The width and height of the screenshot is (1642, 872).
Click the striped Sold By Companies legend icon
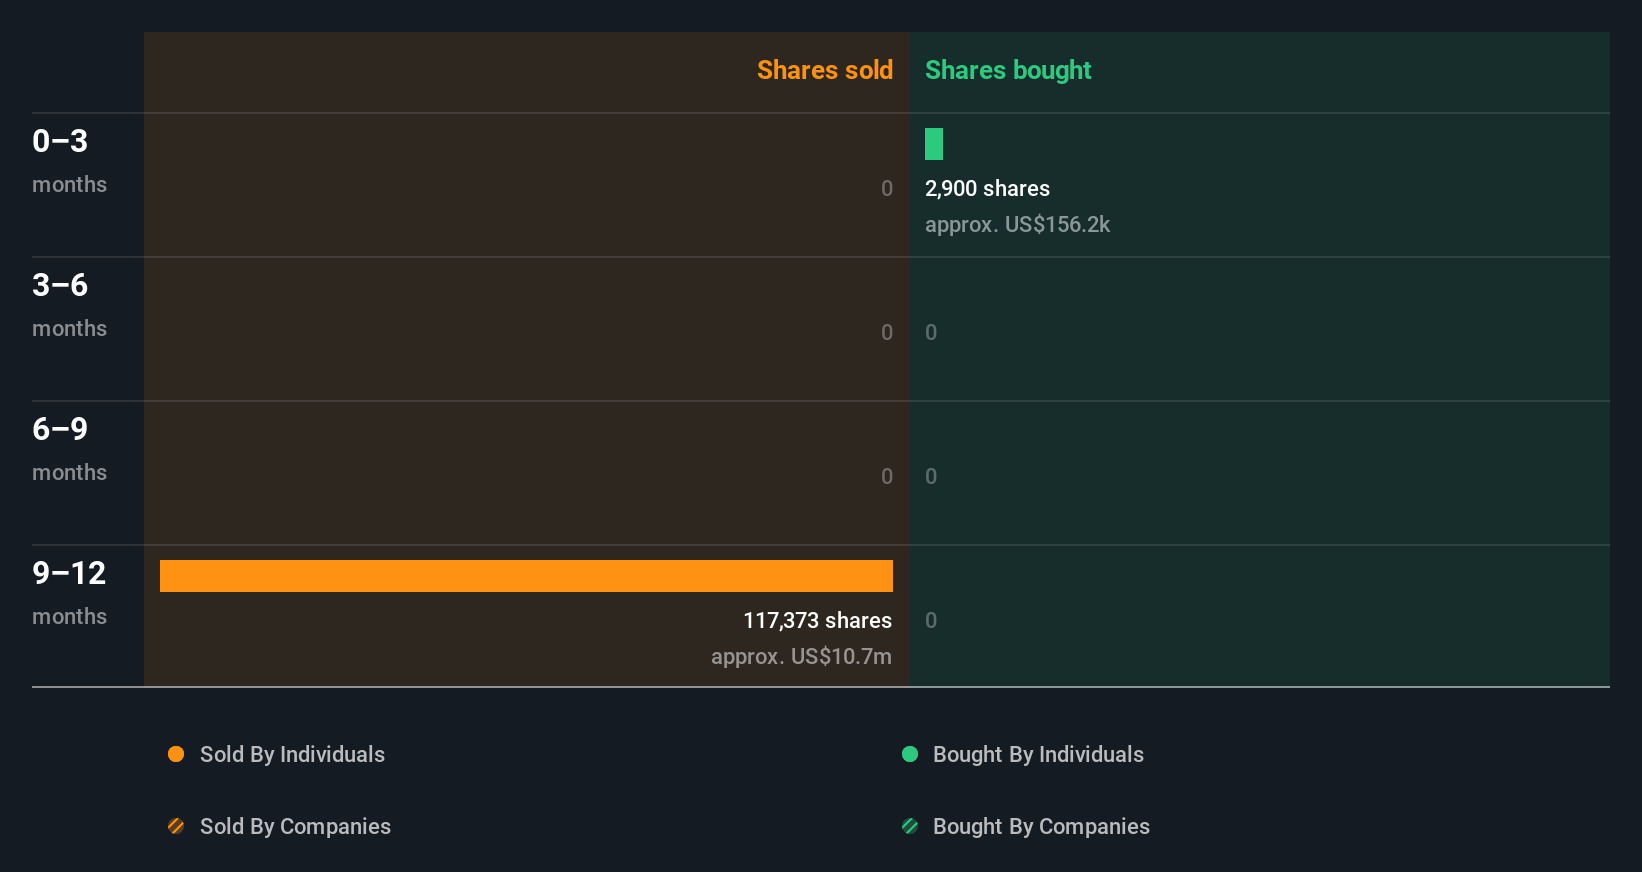tap(176, 826)
